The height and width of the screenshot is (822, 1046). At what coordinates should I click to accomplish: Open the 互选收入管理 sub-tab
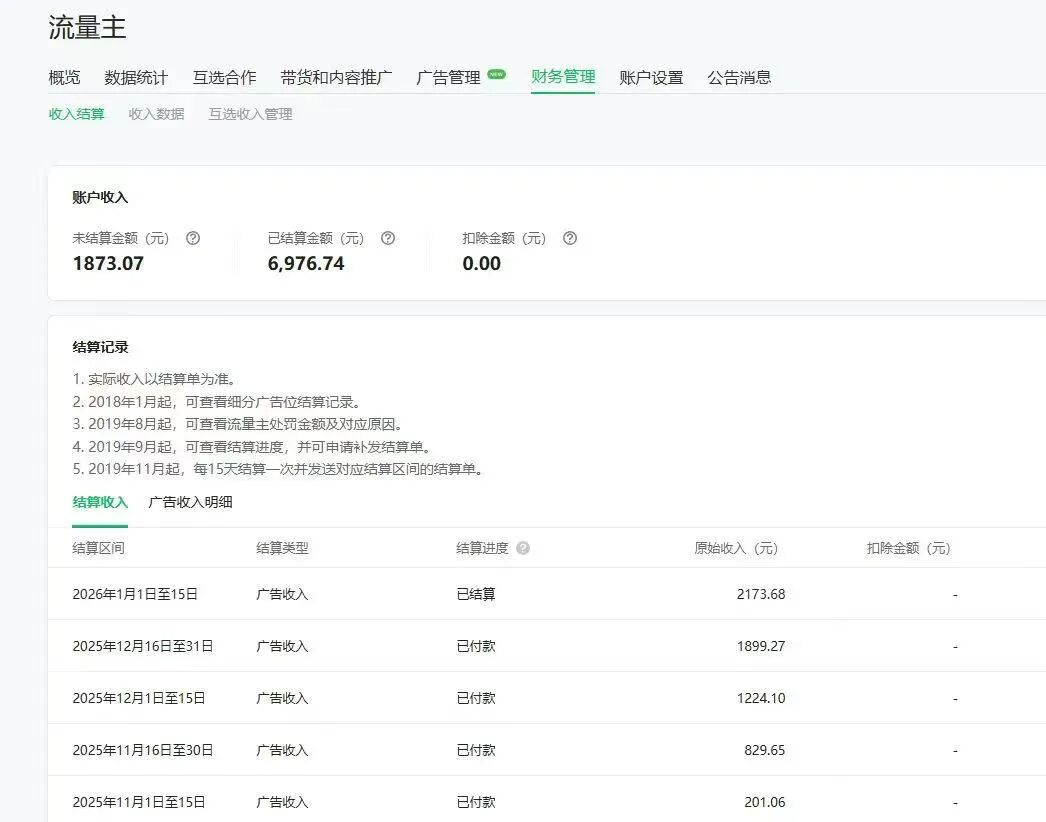[251, 114]
